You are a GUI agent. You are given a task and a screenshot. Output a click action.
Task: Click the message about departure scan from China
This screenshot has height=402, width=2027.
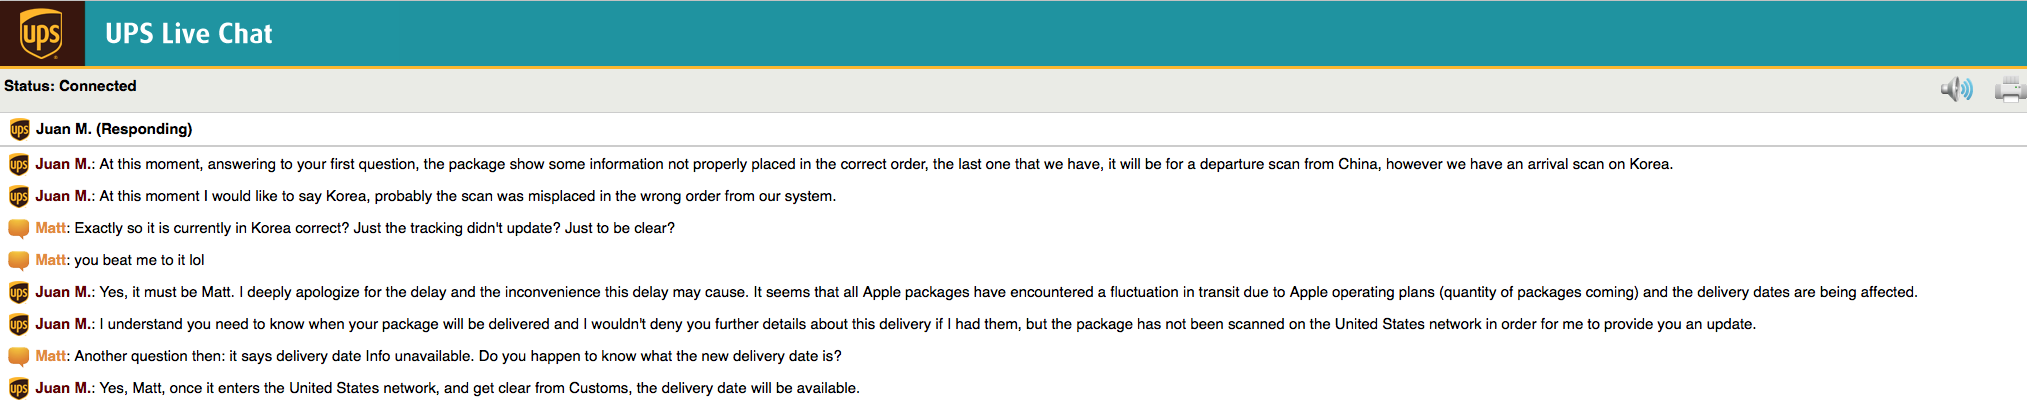[x=886, y=164]
